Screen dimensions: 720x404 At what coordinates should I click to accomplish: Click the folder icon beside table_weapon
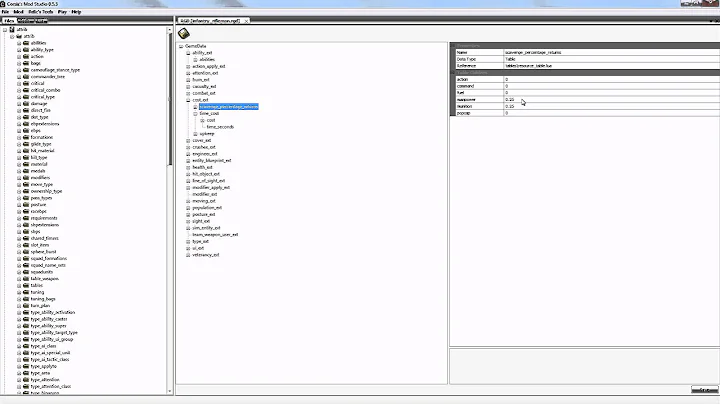tap(26, 279)
